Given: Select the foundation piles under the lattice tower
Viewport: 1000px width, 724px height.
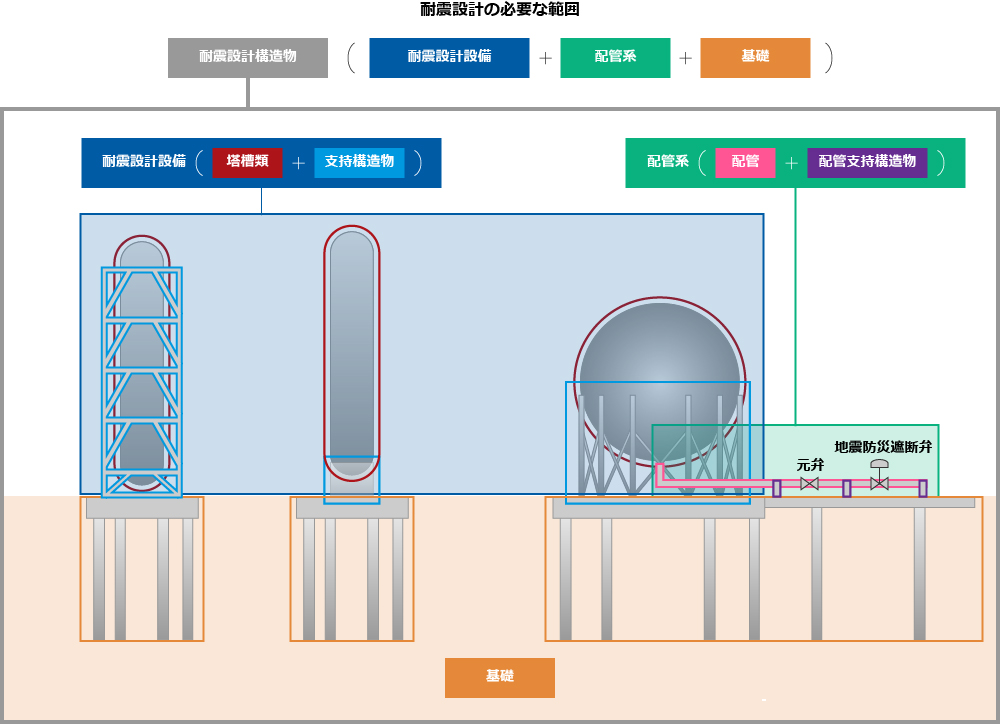Looking at the screenshot, I should click(142, 580).
